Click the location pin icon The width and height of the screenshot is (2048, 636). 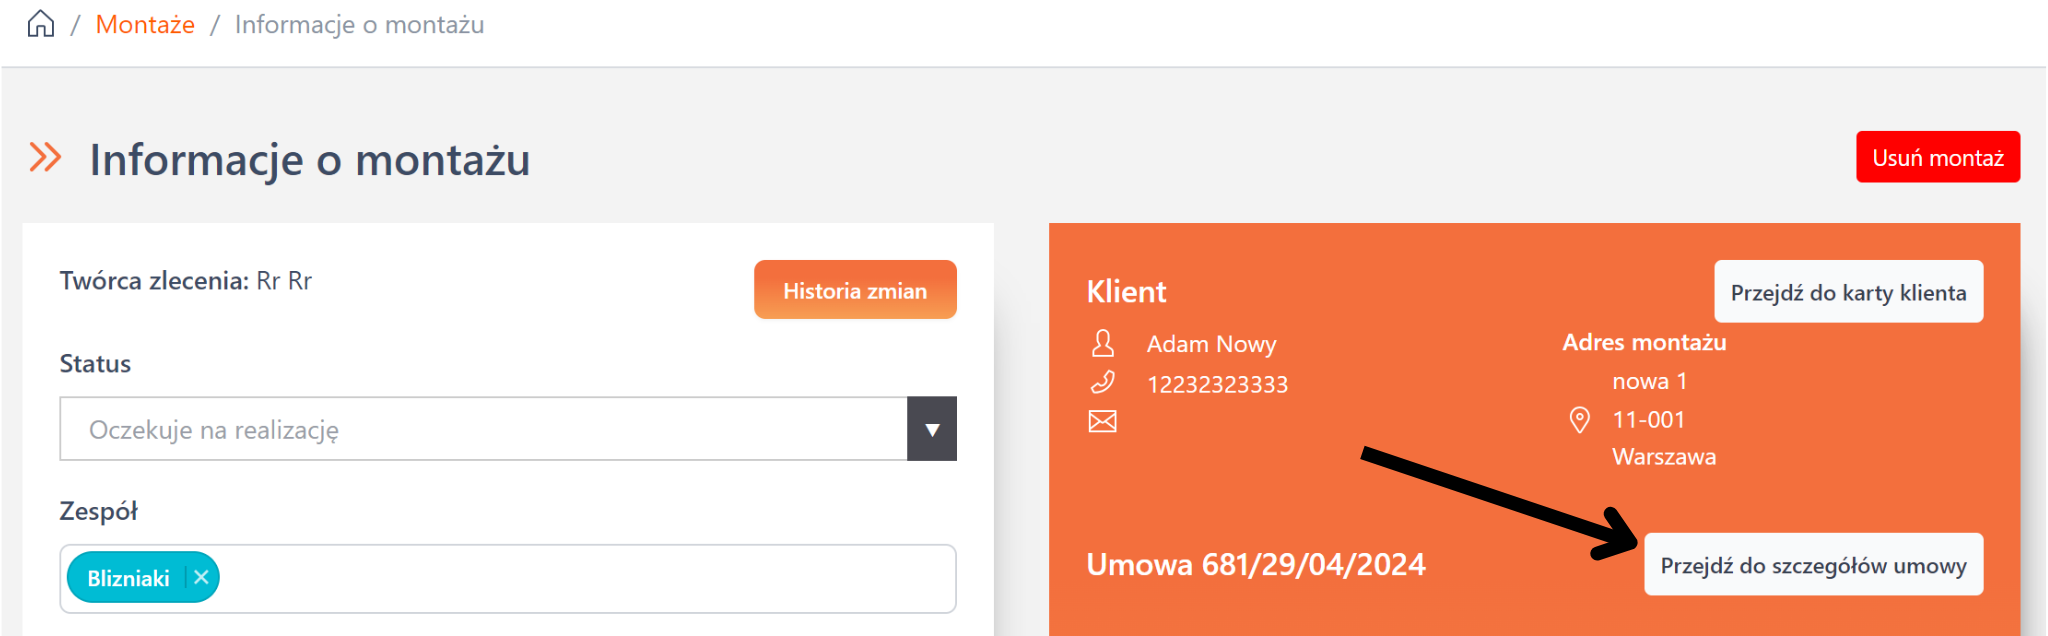coord(1580,420)
